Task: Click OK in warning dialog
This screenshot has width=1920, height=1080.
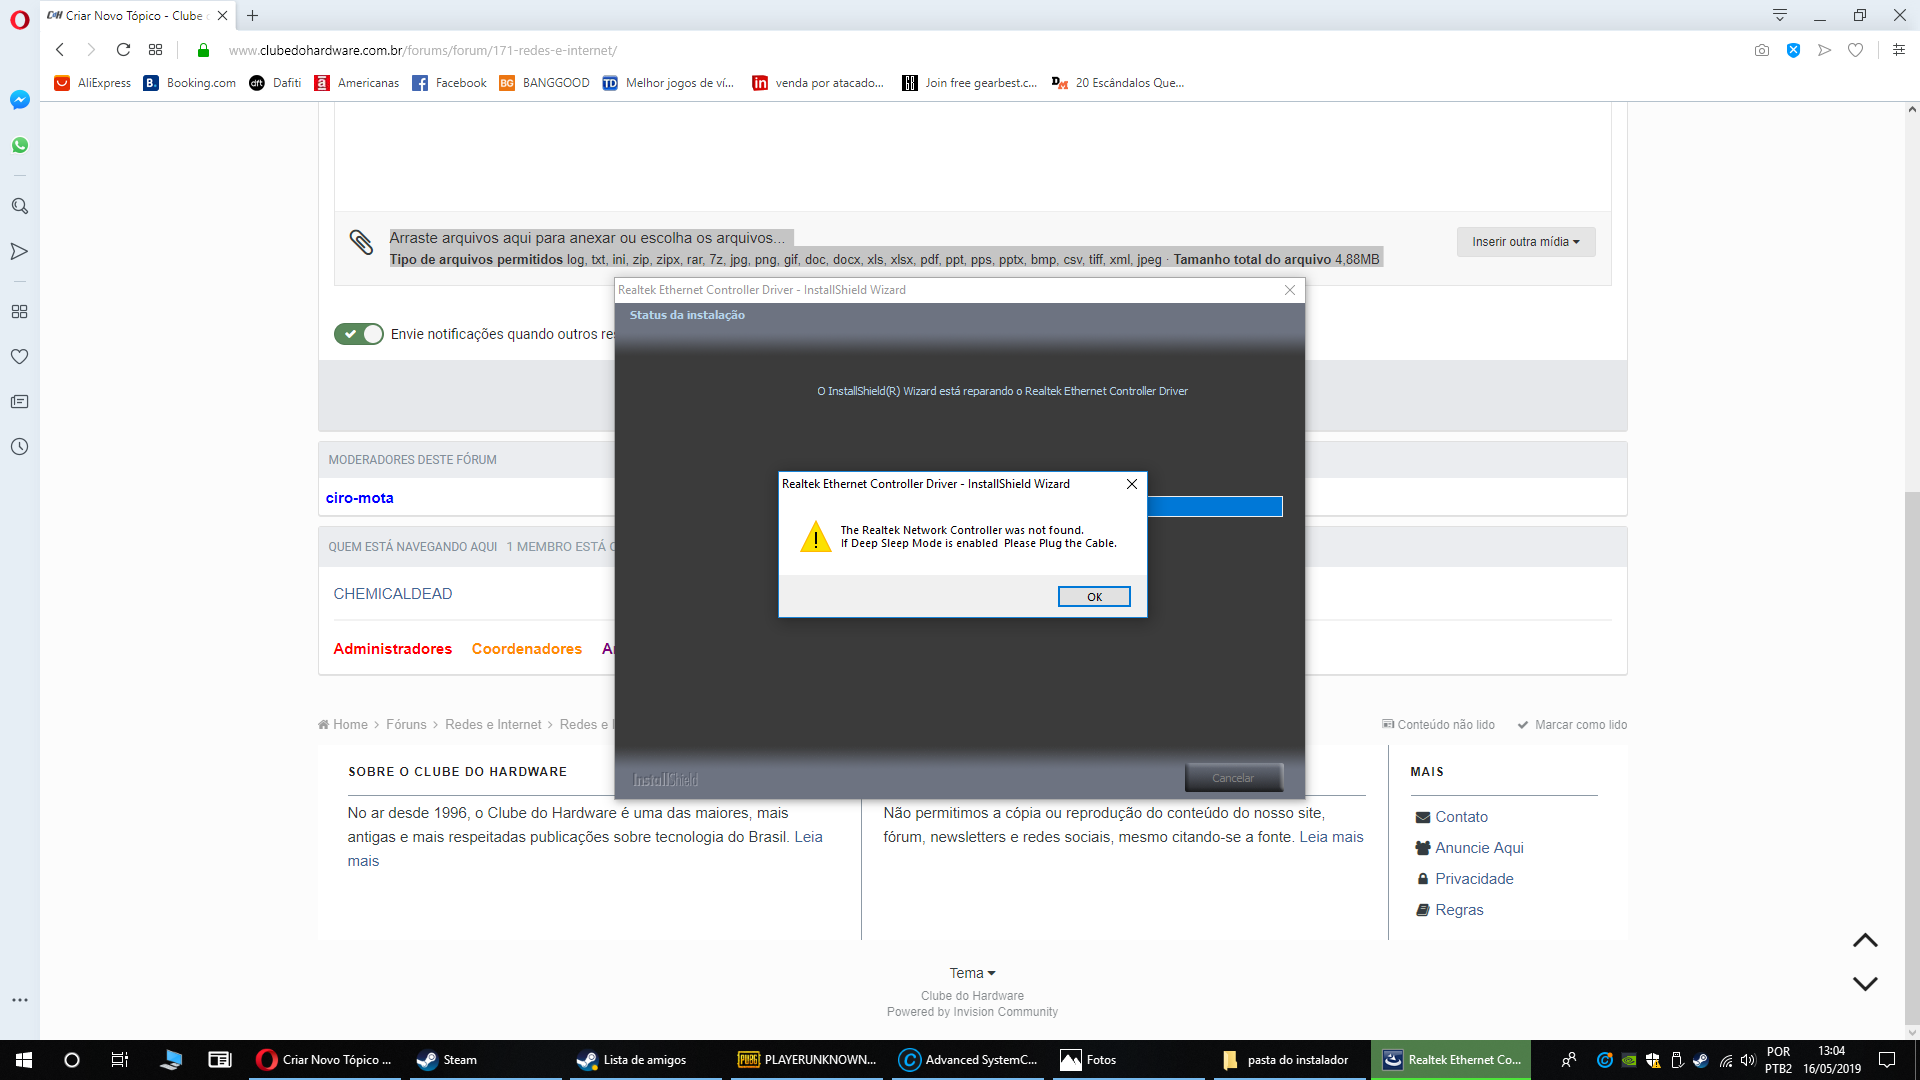Action: [x=1094, y=597]
